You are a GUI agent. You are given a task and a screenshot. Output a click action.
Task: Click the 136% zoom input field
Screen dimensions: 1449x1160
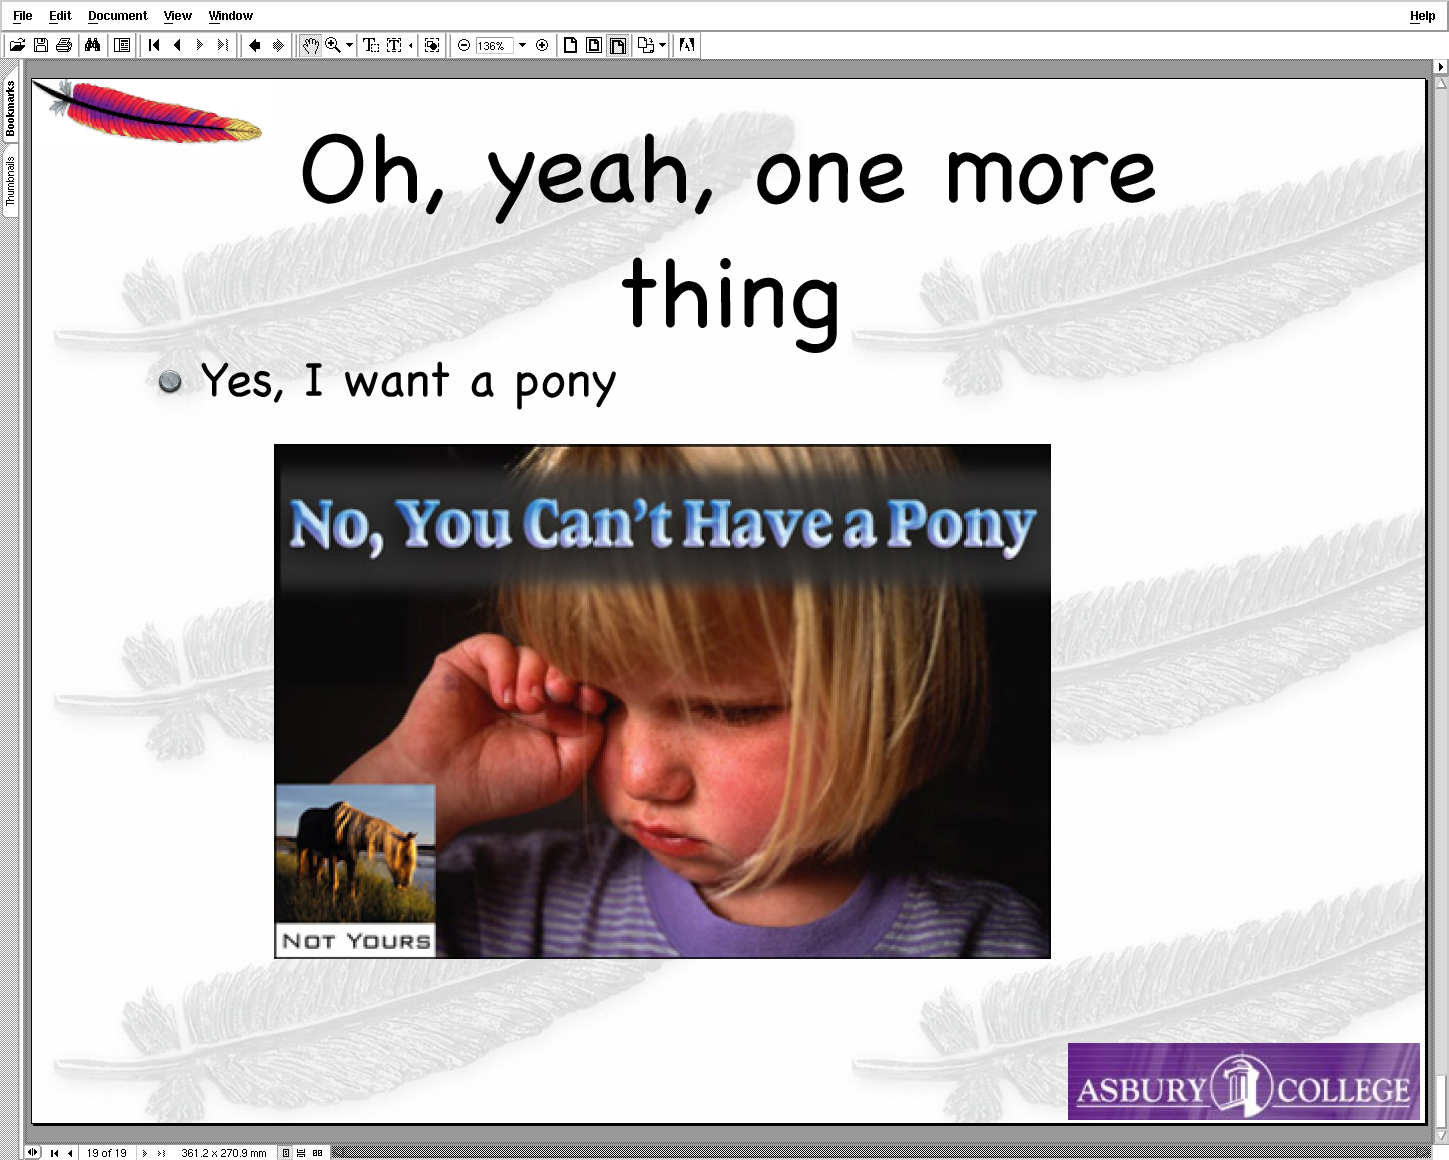[x=493, y=46]
